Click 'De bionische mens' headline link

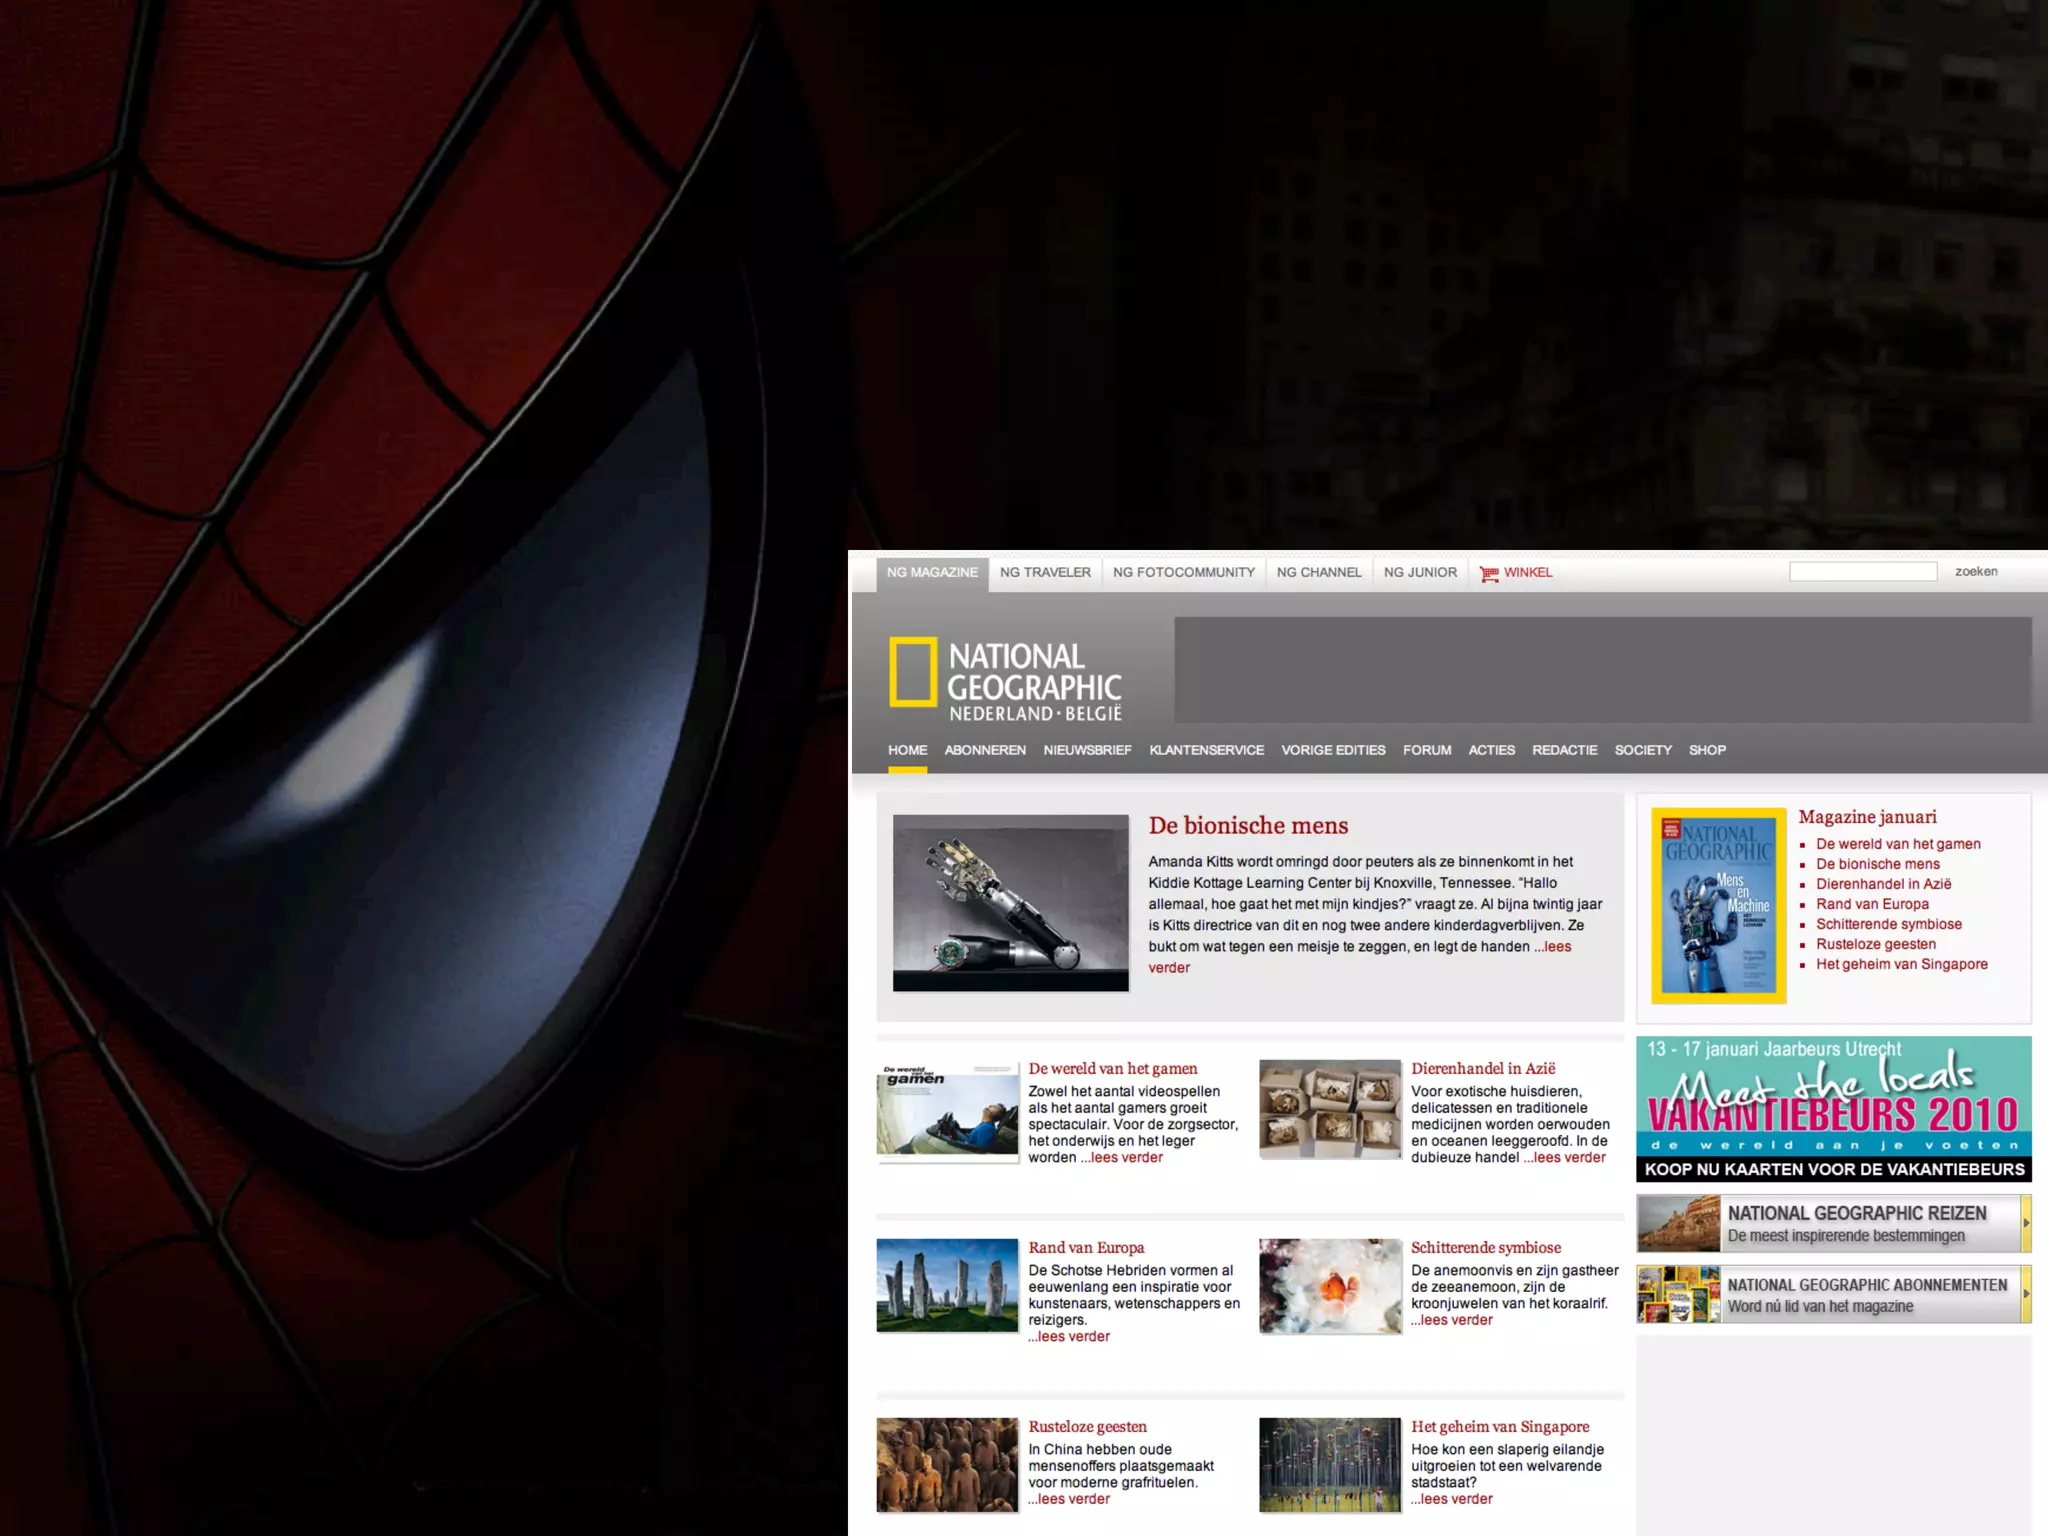[1248, 826]
